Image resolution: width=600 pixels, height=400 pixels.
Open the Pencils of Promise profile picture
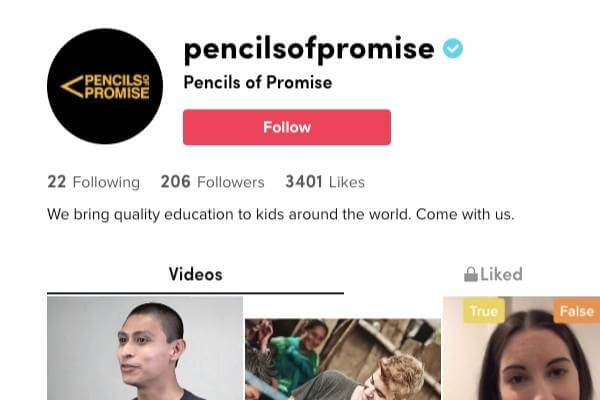[x=105, y=86]
